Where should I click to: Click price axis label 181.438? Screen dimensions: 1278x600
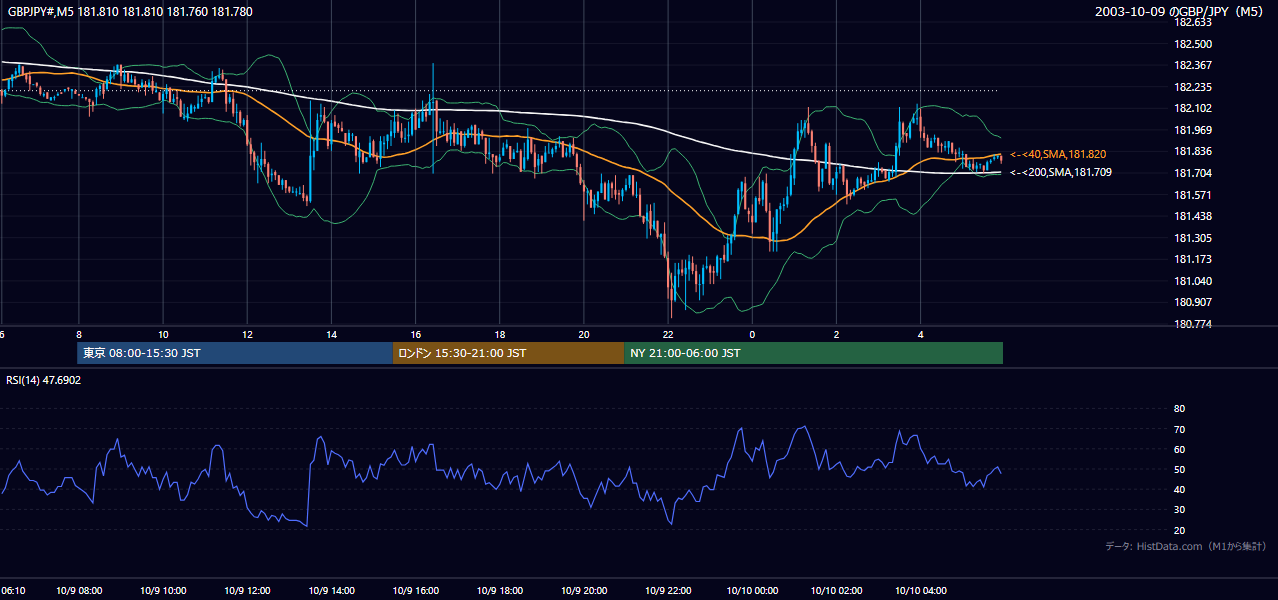(x=1193, y=216)
